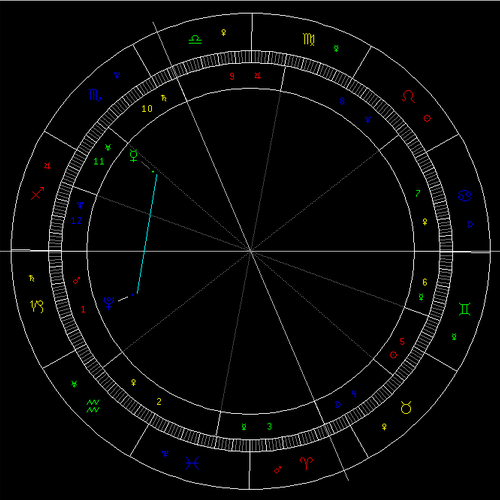Click the red Sun glyph below Leo
This screenshot has height=500, width=500.
pos(427,118)
